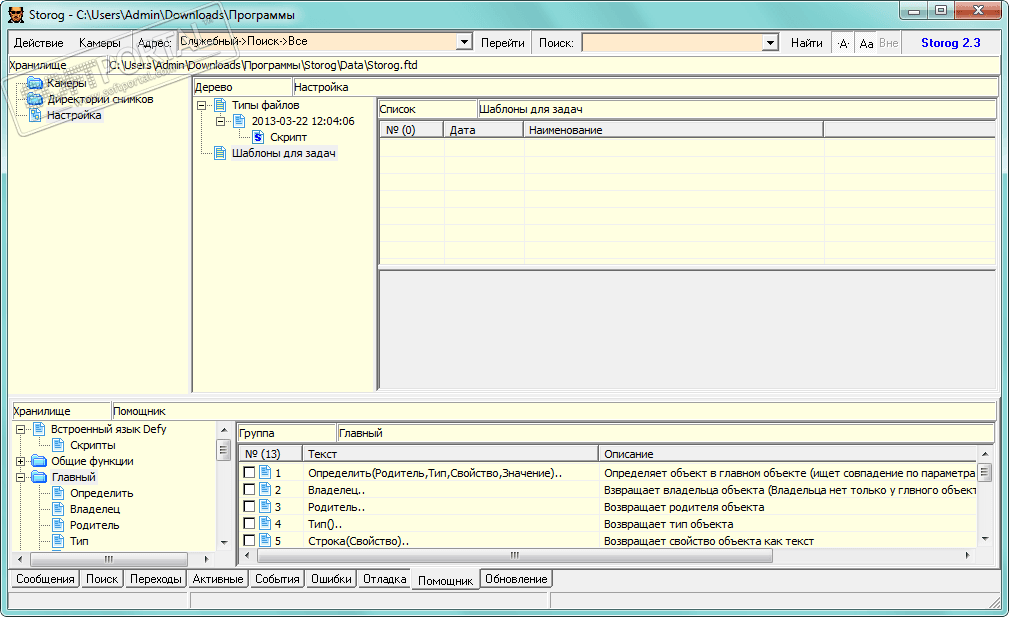Click the Общие функции folder icon
The image size is (1009, 617).
click(39, 461)
